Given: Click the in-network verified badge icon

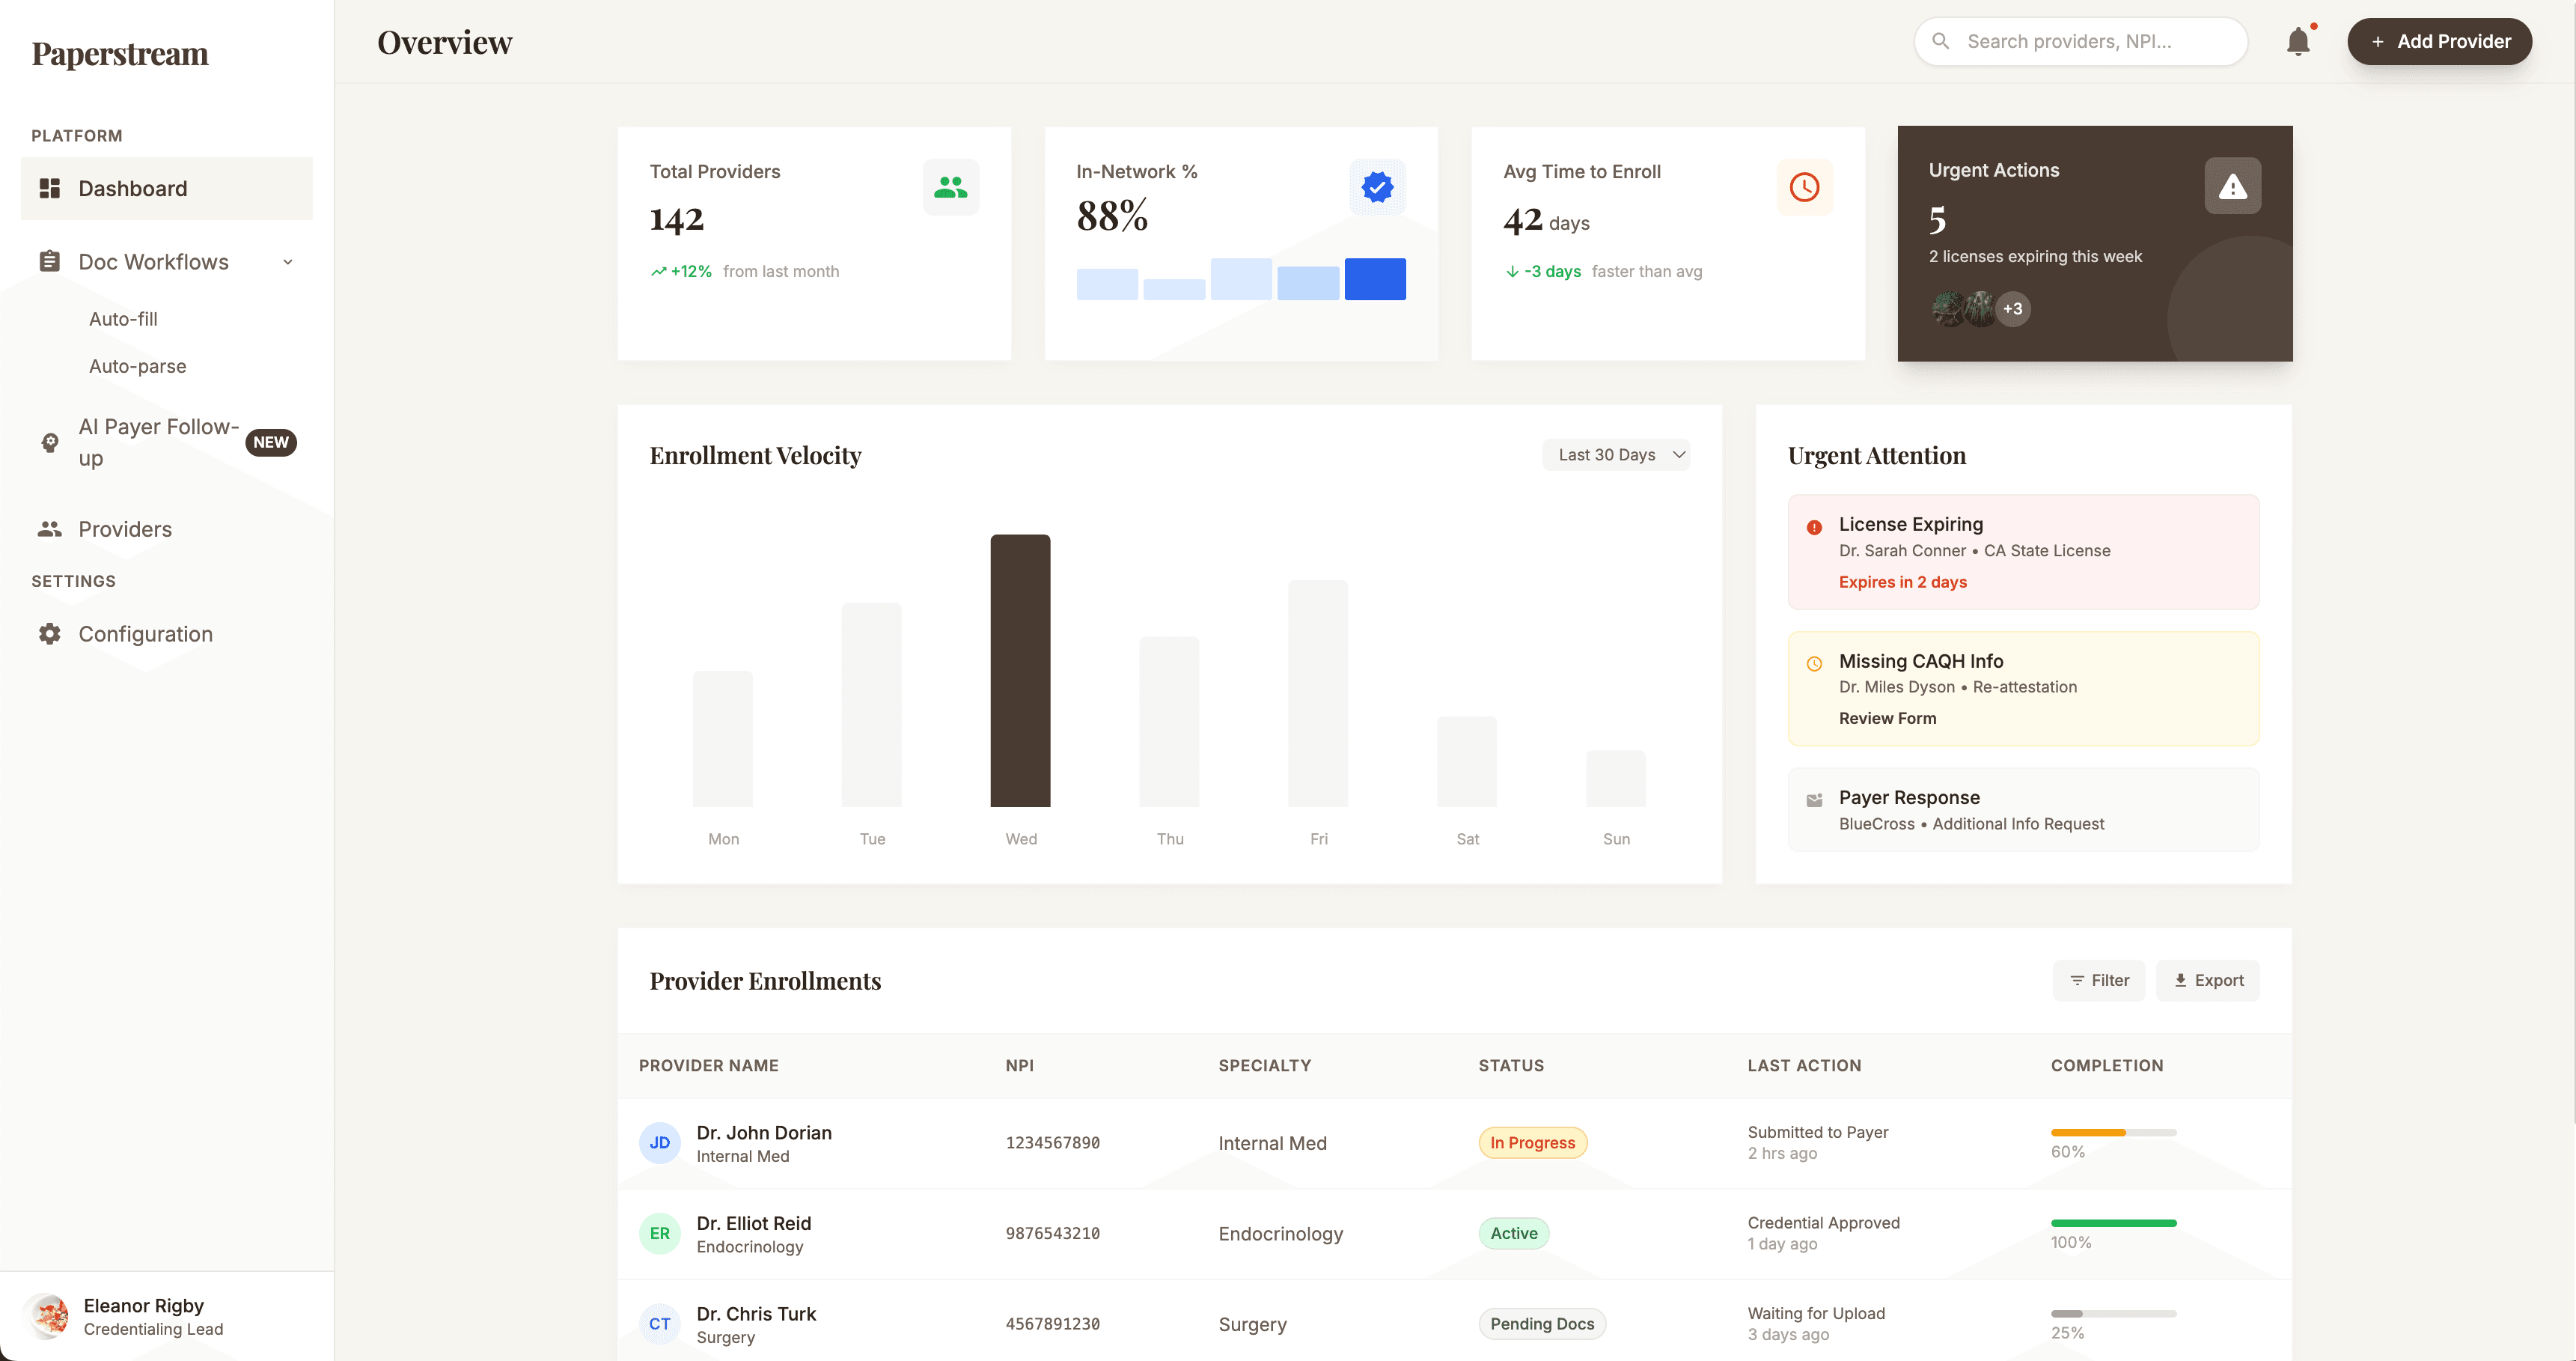Looking at the screenshot, I should 1377,186.
